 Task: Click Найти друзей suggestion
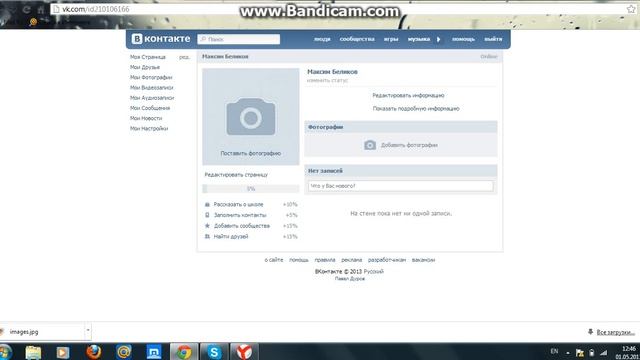(x=231, y=237)
